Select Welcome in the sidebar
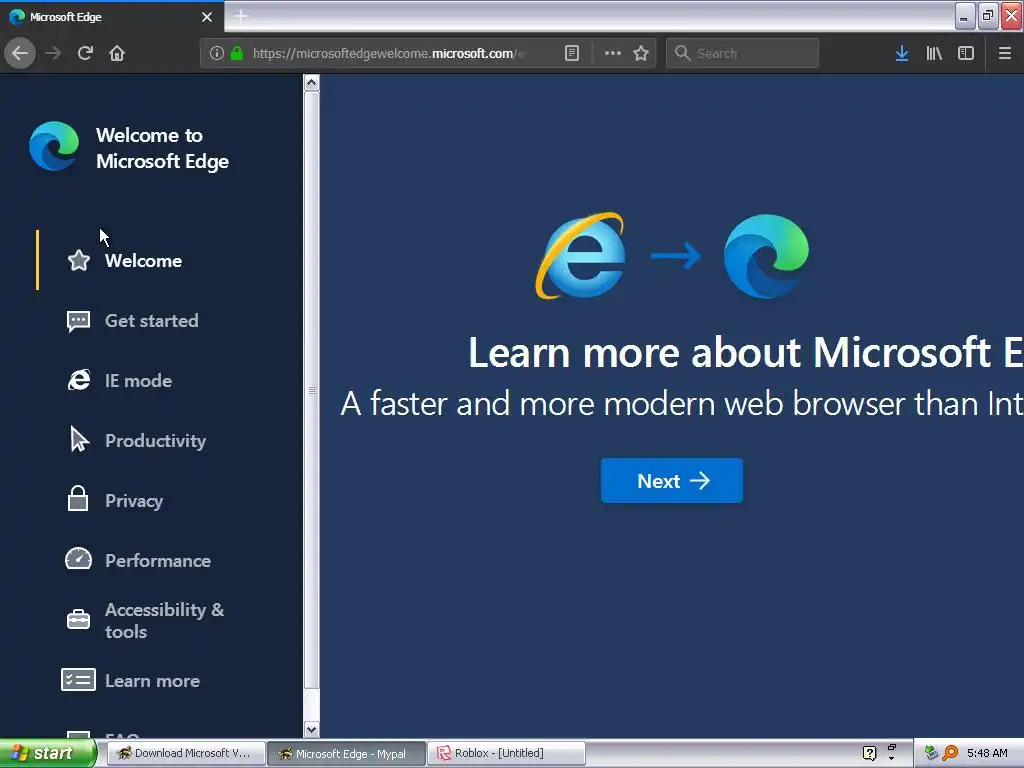1024x768 pixels. 143,261
